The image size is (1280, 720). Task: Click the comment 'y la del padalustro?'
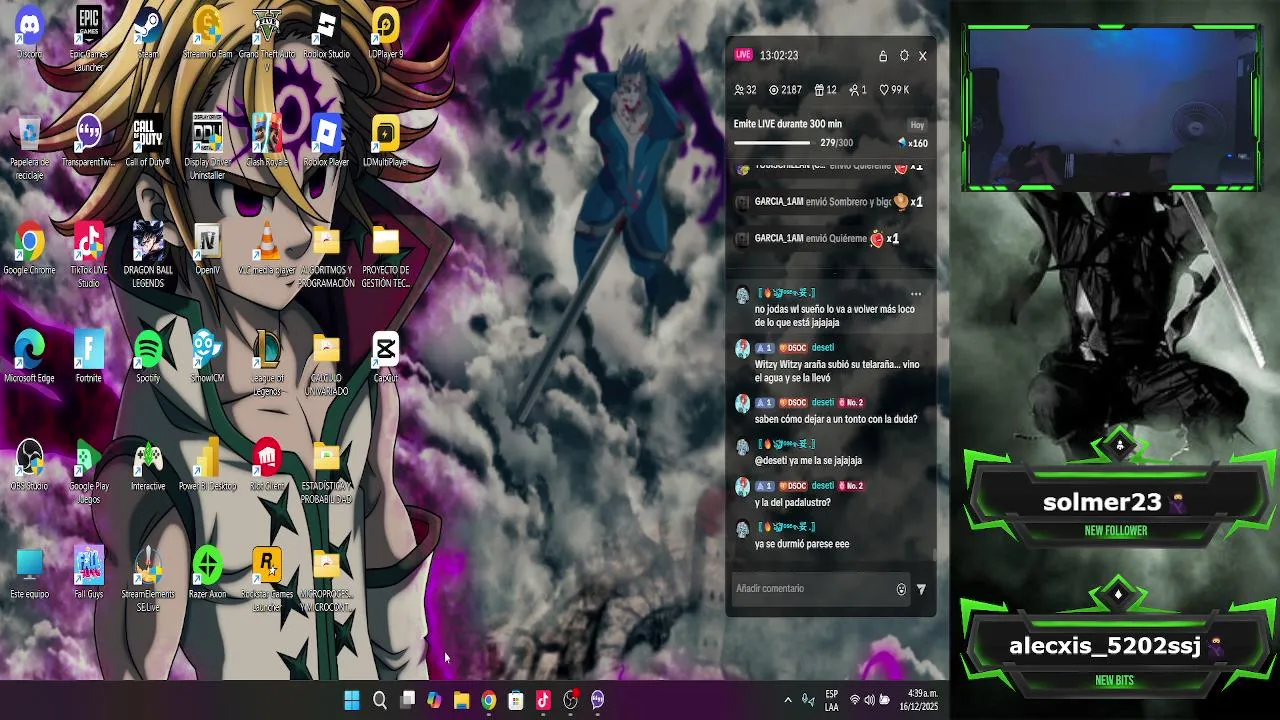pyautogui.click(x=793, y=503)
